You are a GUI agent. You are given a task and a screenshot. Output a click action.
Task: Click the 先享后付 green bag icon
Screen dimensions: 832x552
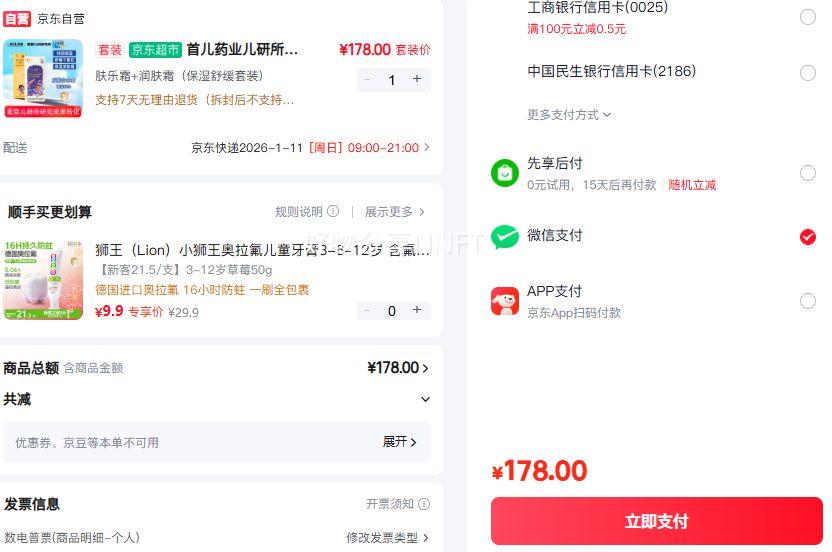point(505,173)
